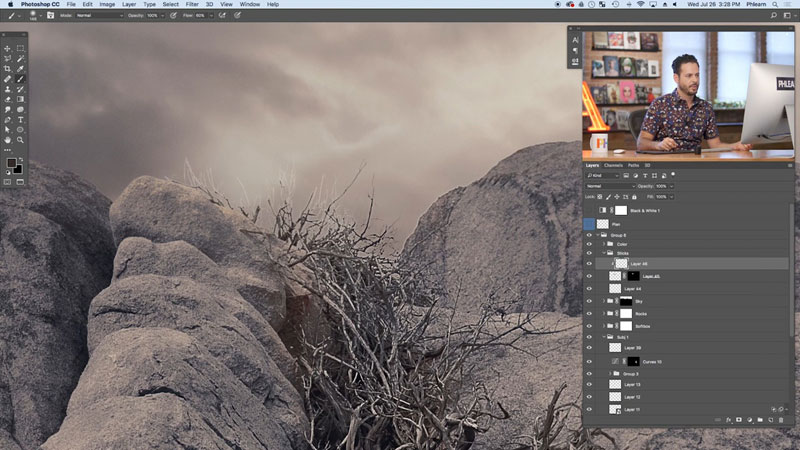The height and width of the screenshot is (450, 800).
Task: Select the Ellipse shape tool
Action: (20, 130)
